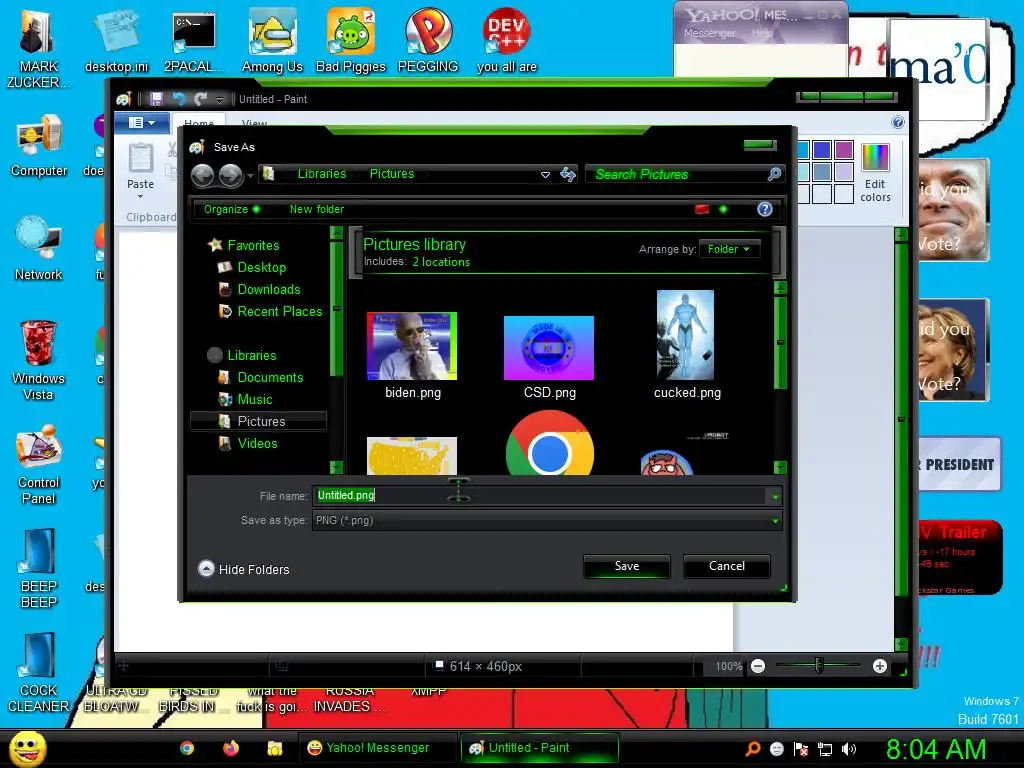Expand the address bar previous locations dropdown
Viewport: 1024px width, 768px height.
pyautogui.click(x=545, y=174)
